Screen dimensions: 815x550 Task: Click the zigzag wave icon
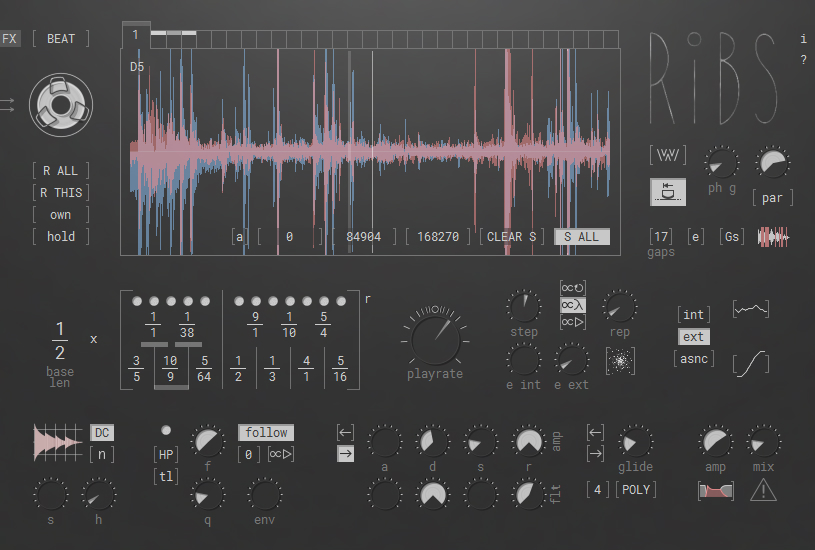click(668, 156)
